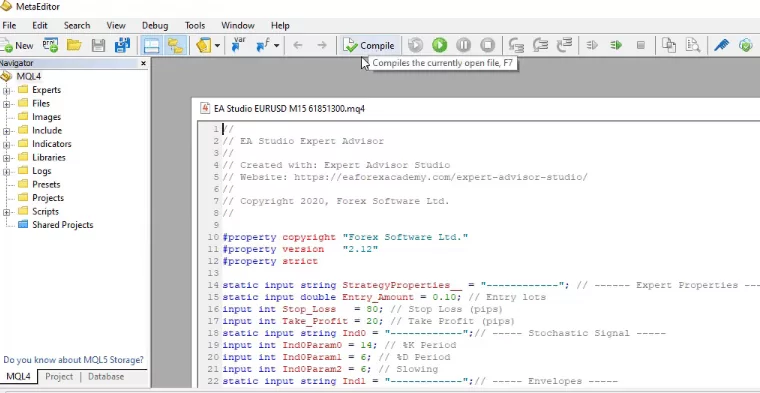Expand the Libraries folder

click(6, 158)
